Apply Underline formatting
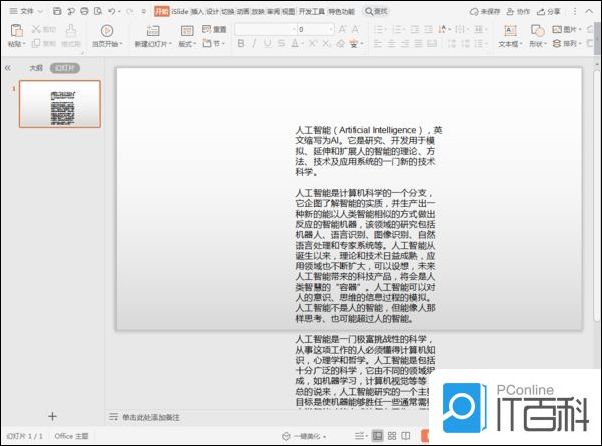 (269, 44)
